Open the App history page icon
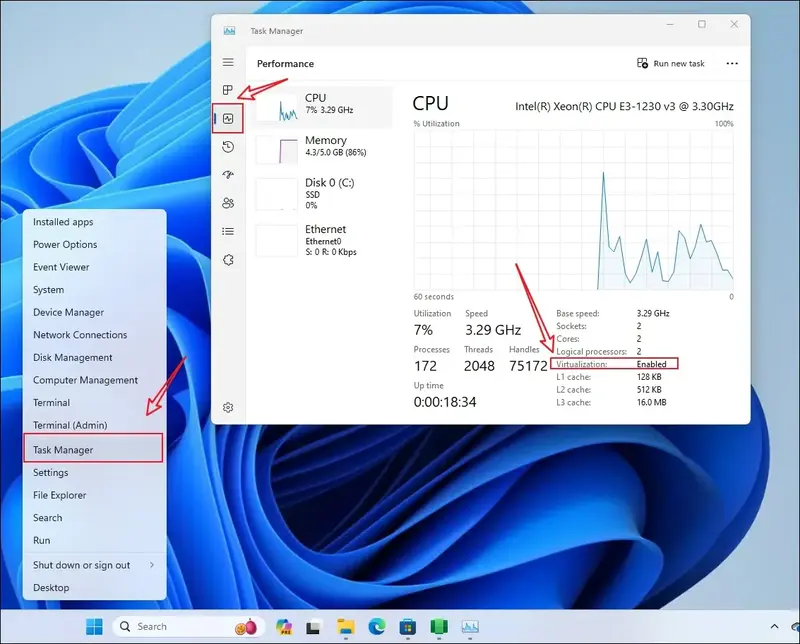The image size is (800, 644). 228,147
